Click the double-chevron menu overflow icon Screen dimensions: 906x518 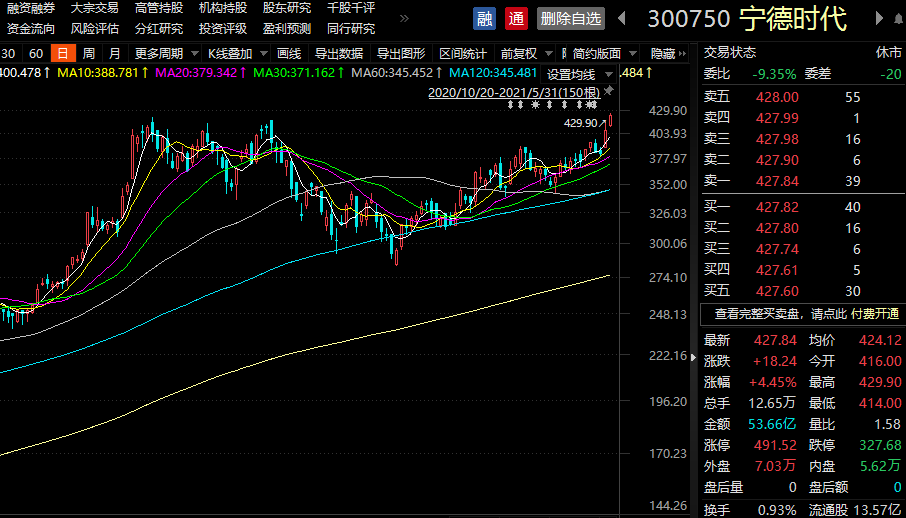coord(404,18)
